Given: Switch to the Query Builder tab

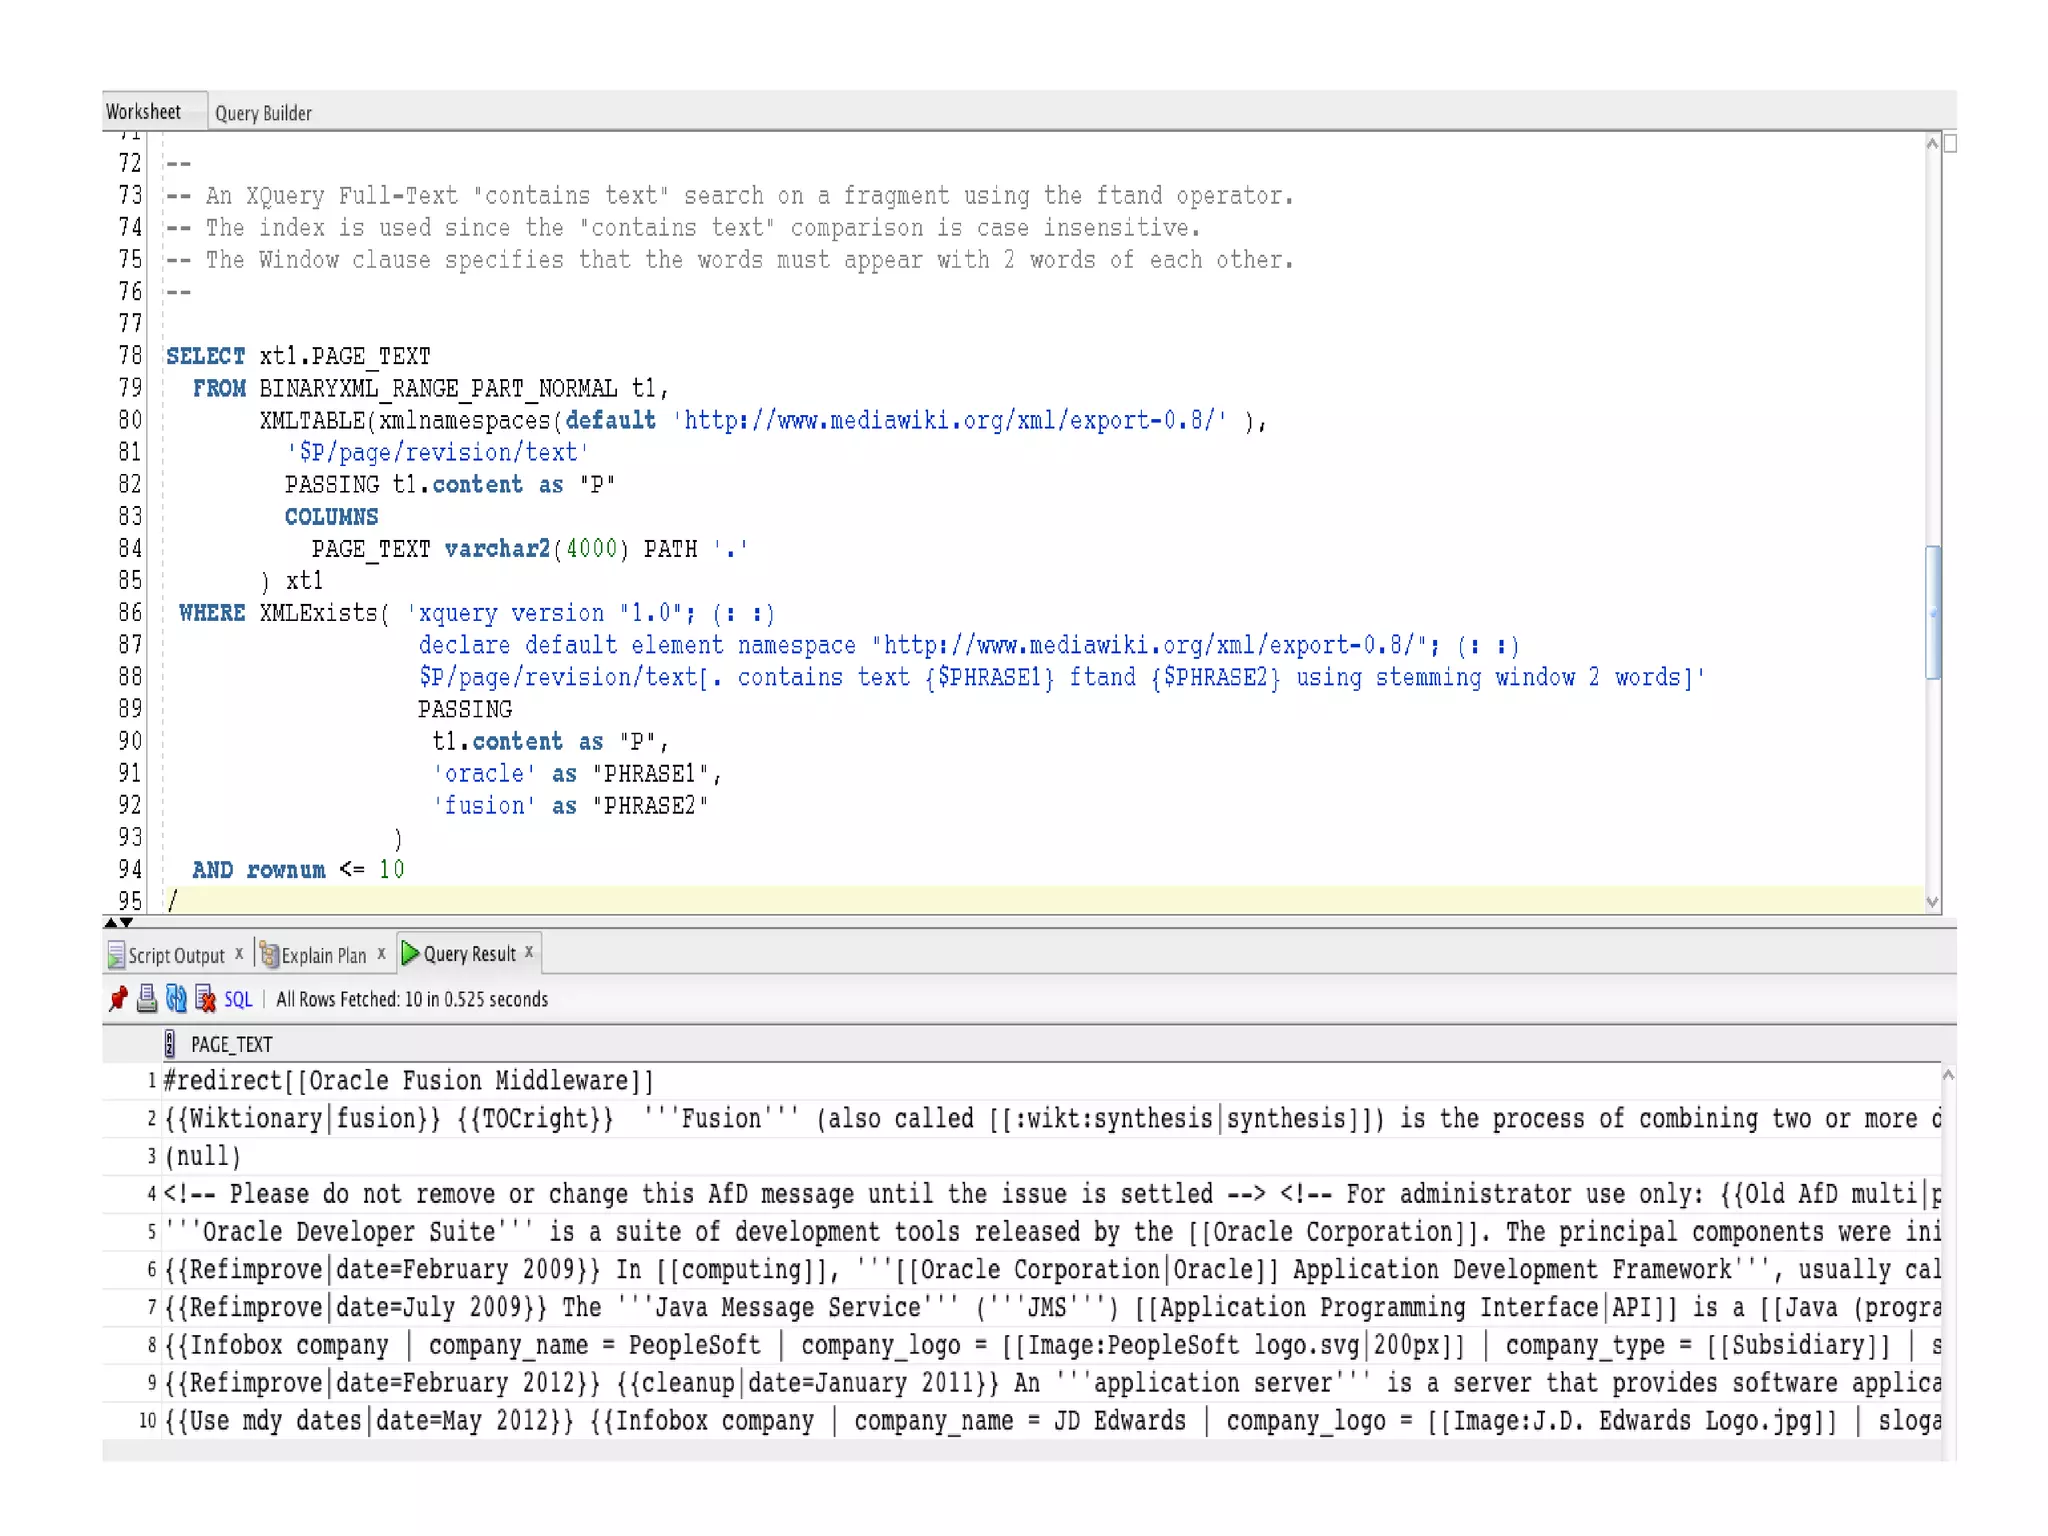Looking at the screenshot, I should coord(263,113).
